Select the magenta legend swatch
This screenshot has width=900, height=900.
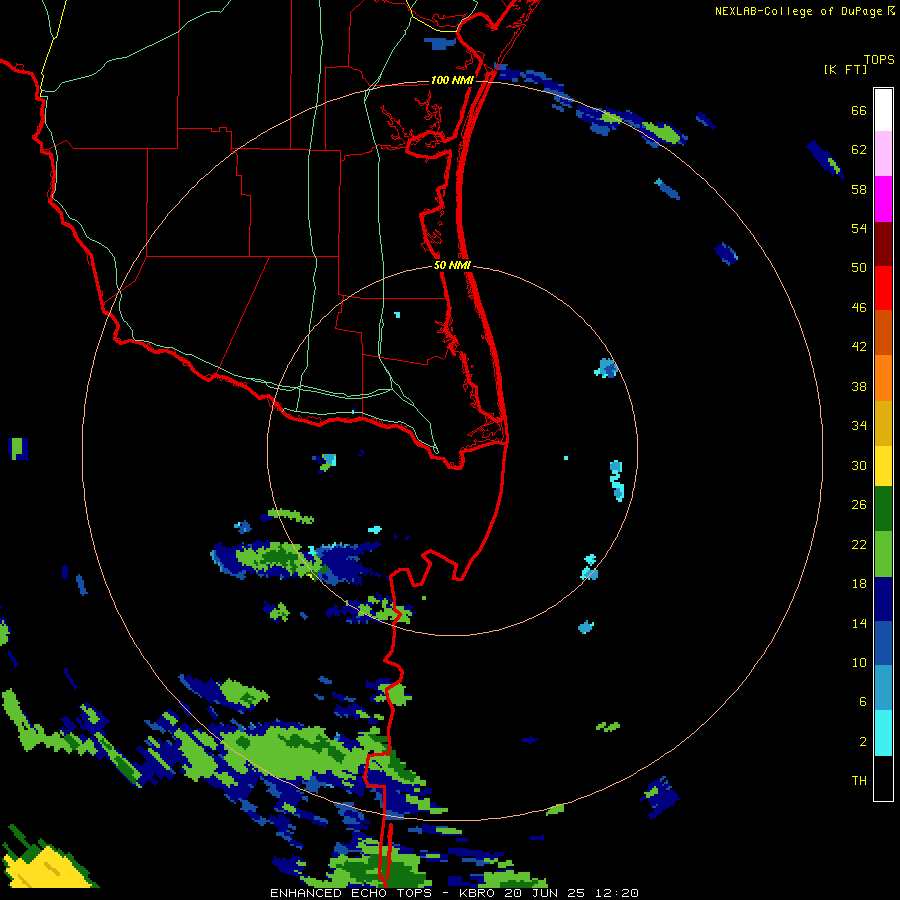click(883, 199)
